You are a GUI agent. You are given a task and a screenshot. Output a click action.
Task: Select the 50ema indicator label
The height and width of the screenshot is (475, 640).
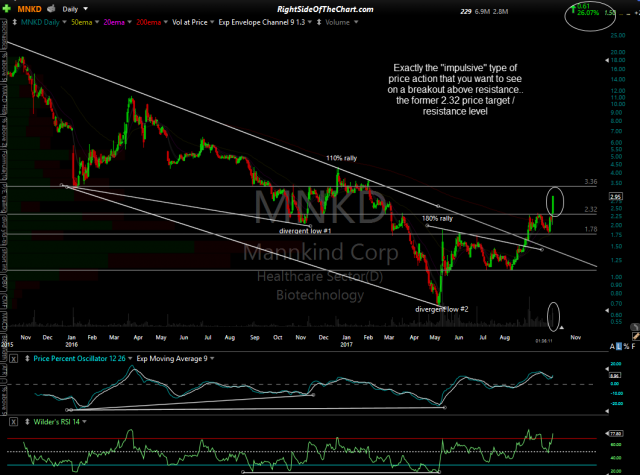click(x=82, y=22)
